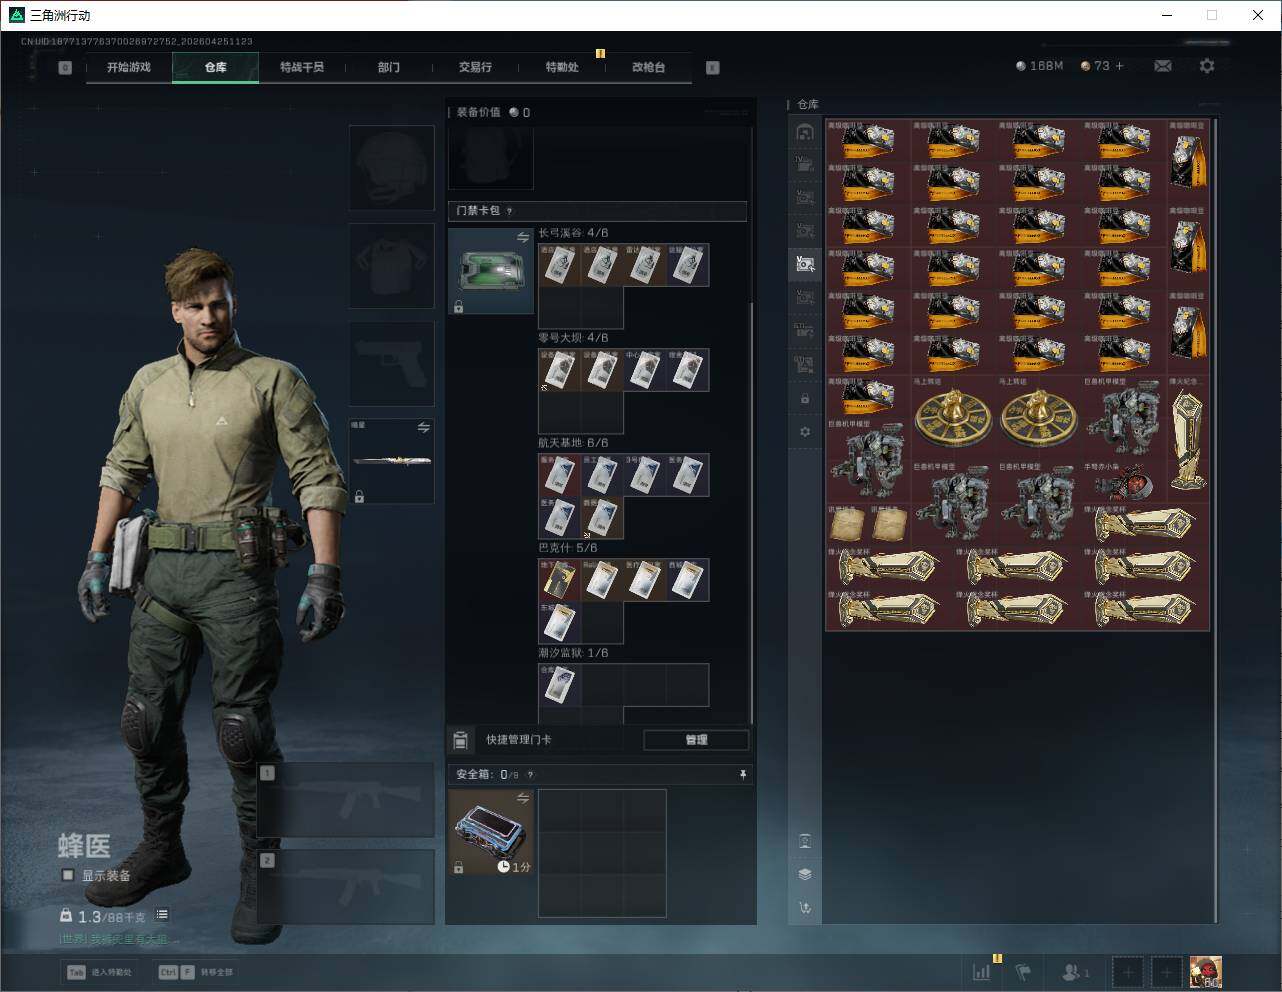The width and height of the screenshot is (1282, 992).
Task: Click the lock icon in stash sidebar
Action: tap(805, 399)
